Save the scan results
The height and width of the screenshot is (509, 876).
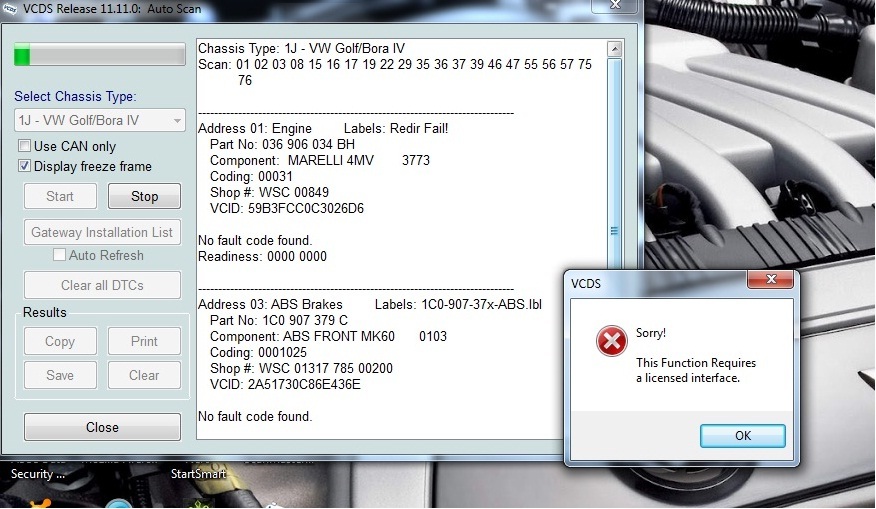60,375
